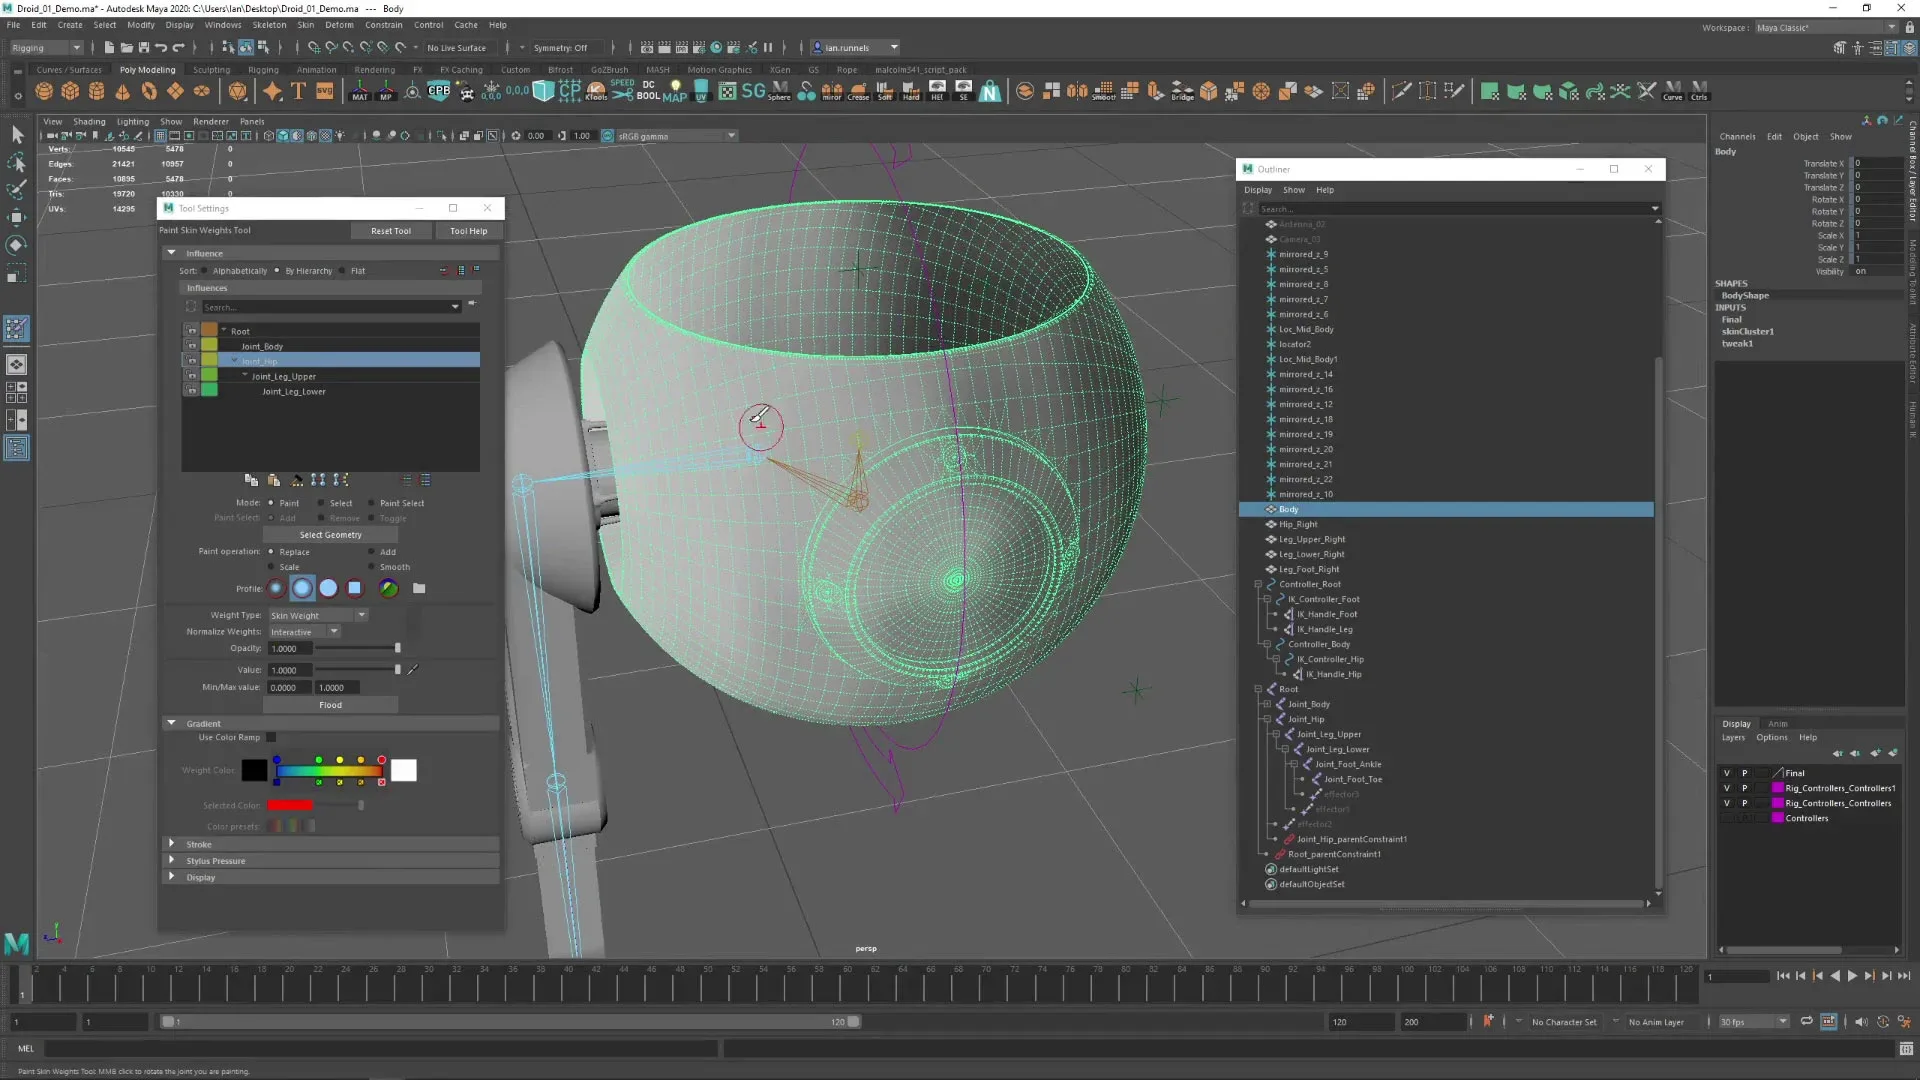Click the Select Geometry button
Image resolution: width=1920 pixels, height=1080 pixels.
(330, 535)
